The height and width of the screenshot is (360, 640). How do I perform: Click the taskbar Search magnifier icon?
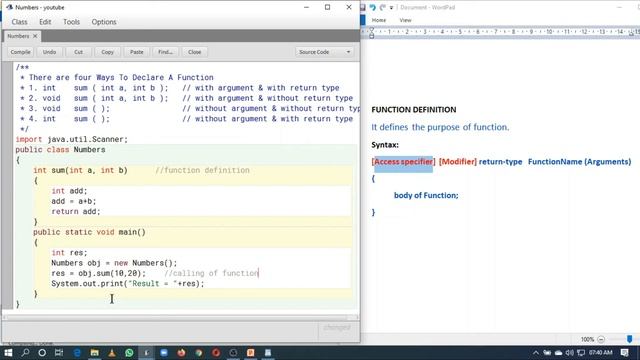25,352
